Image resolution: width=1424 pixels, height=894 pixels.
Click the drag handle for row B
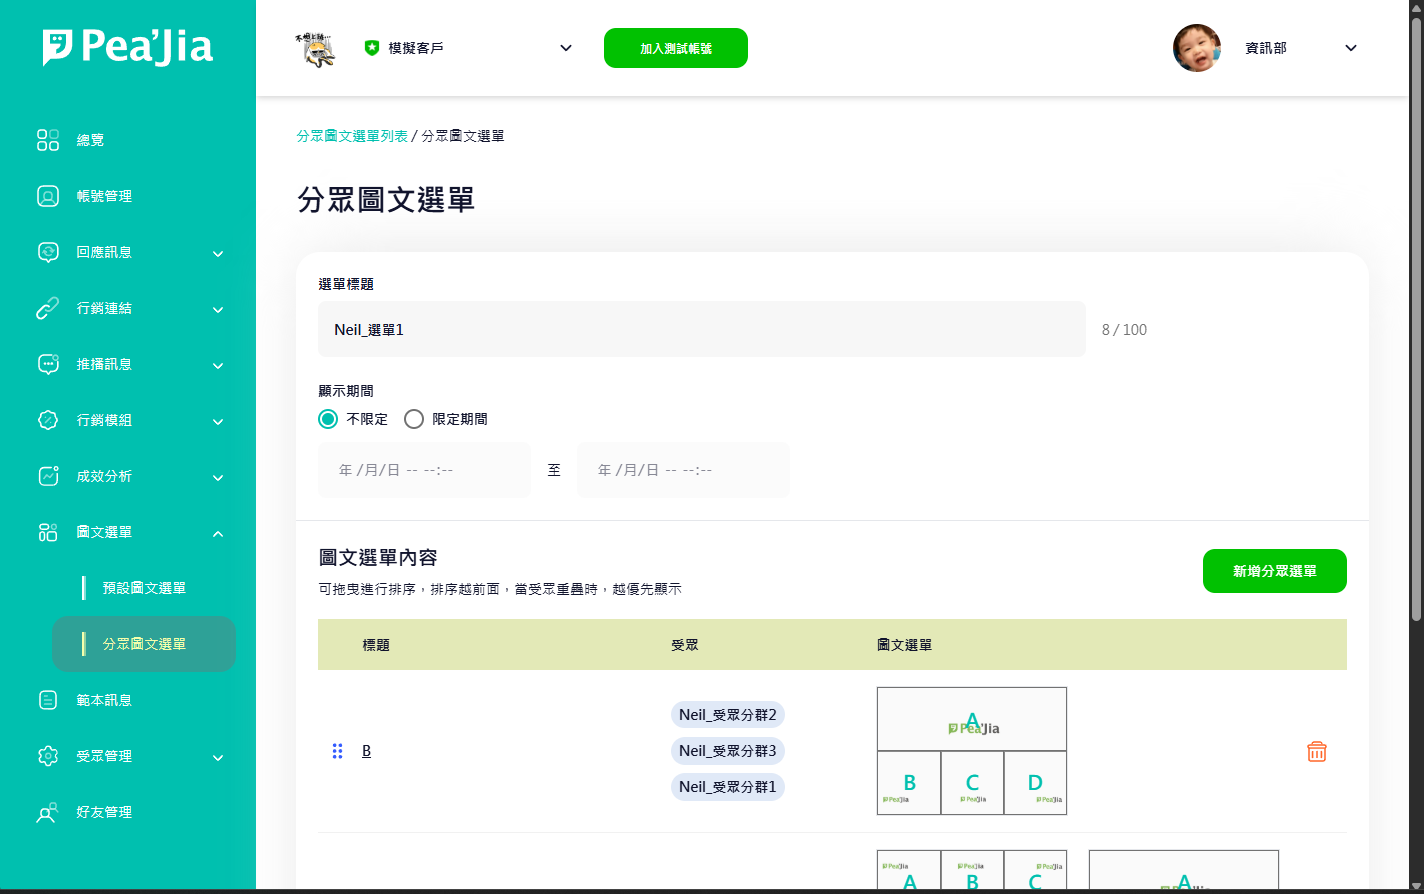[x=337, y=751]
